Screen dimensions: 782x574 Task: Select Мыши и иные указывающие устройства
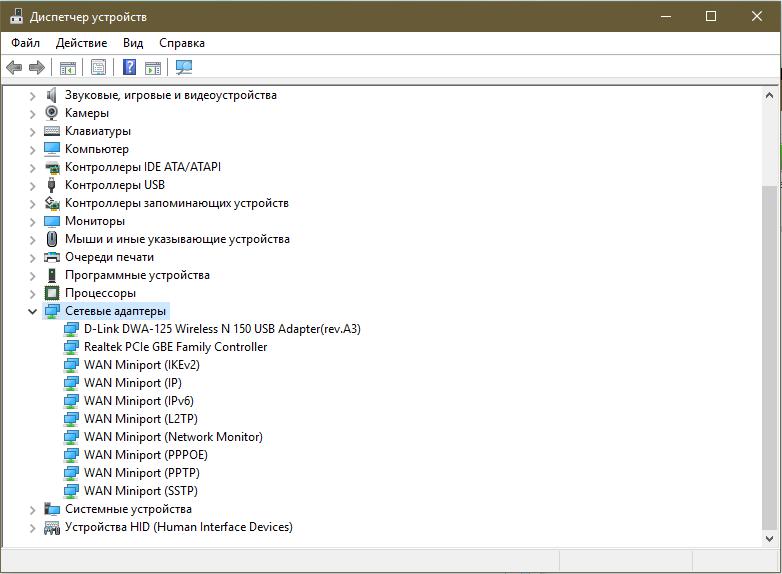(x=177, y=239)
